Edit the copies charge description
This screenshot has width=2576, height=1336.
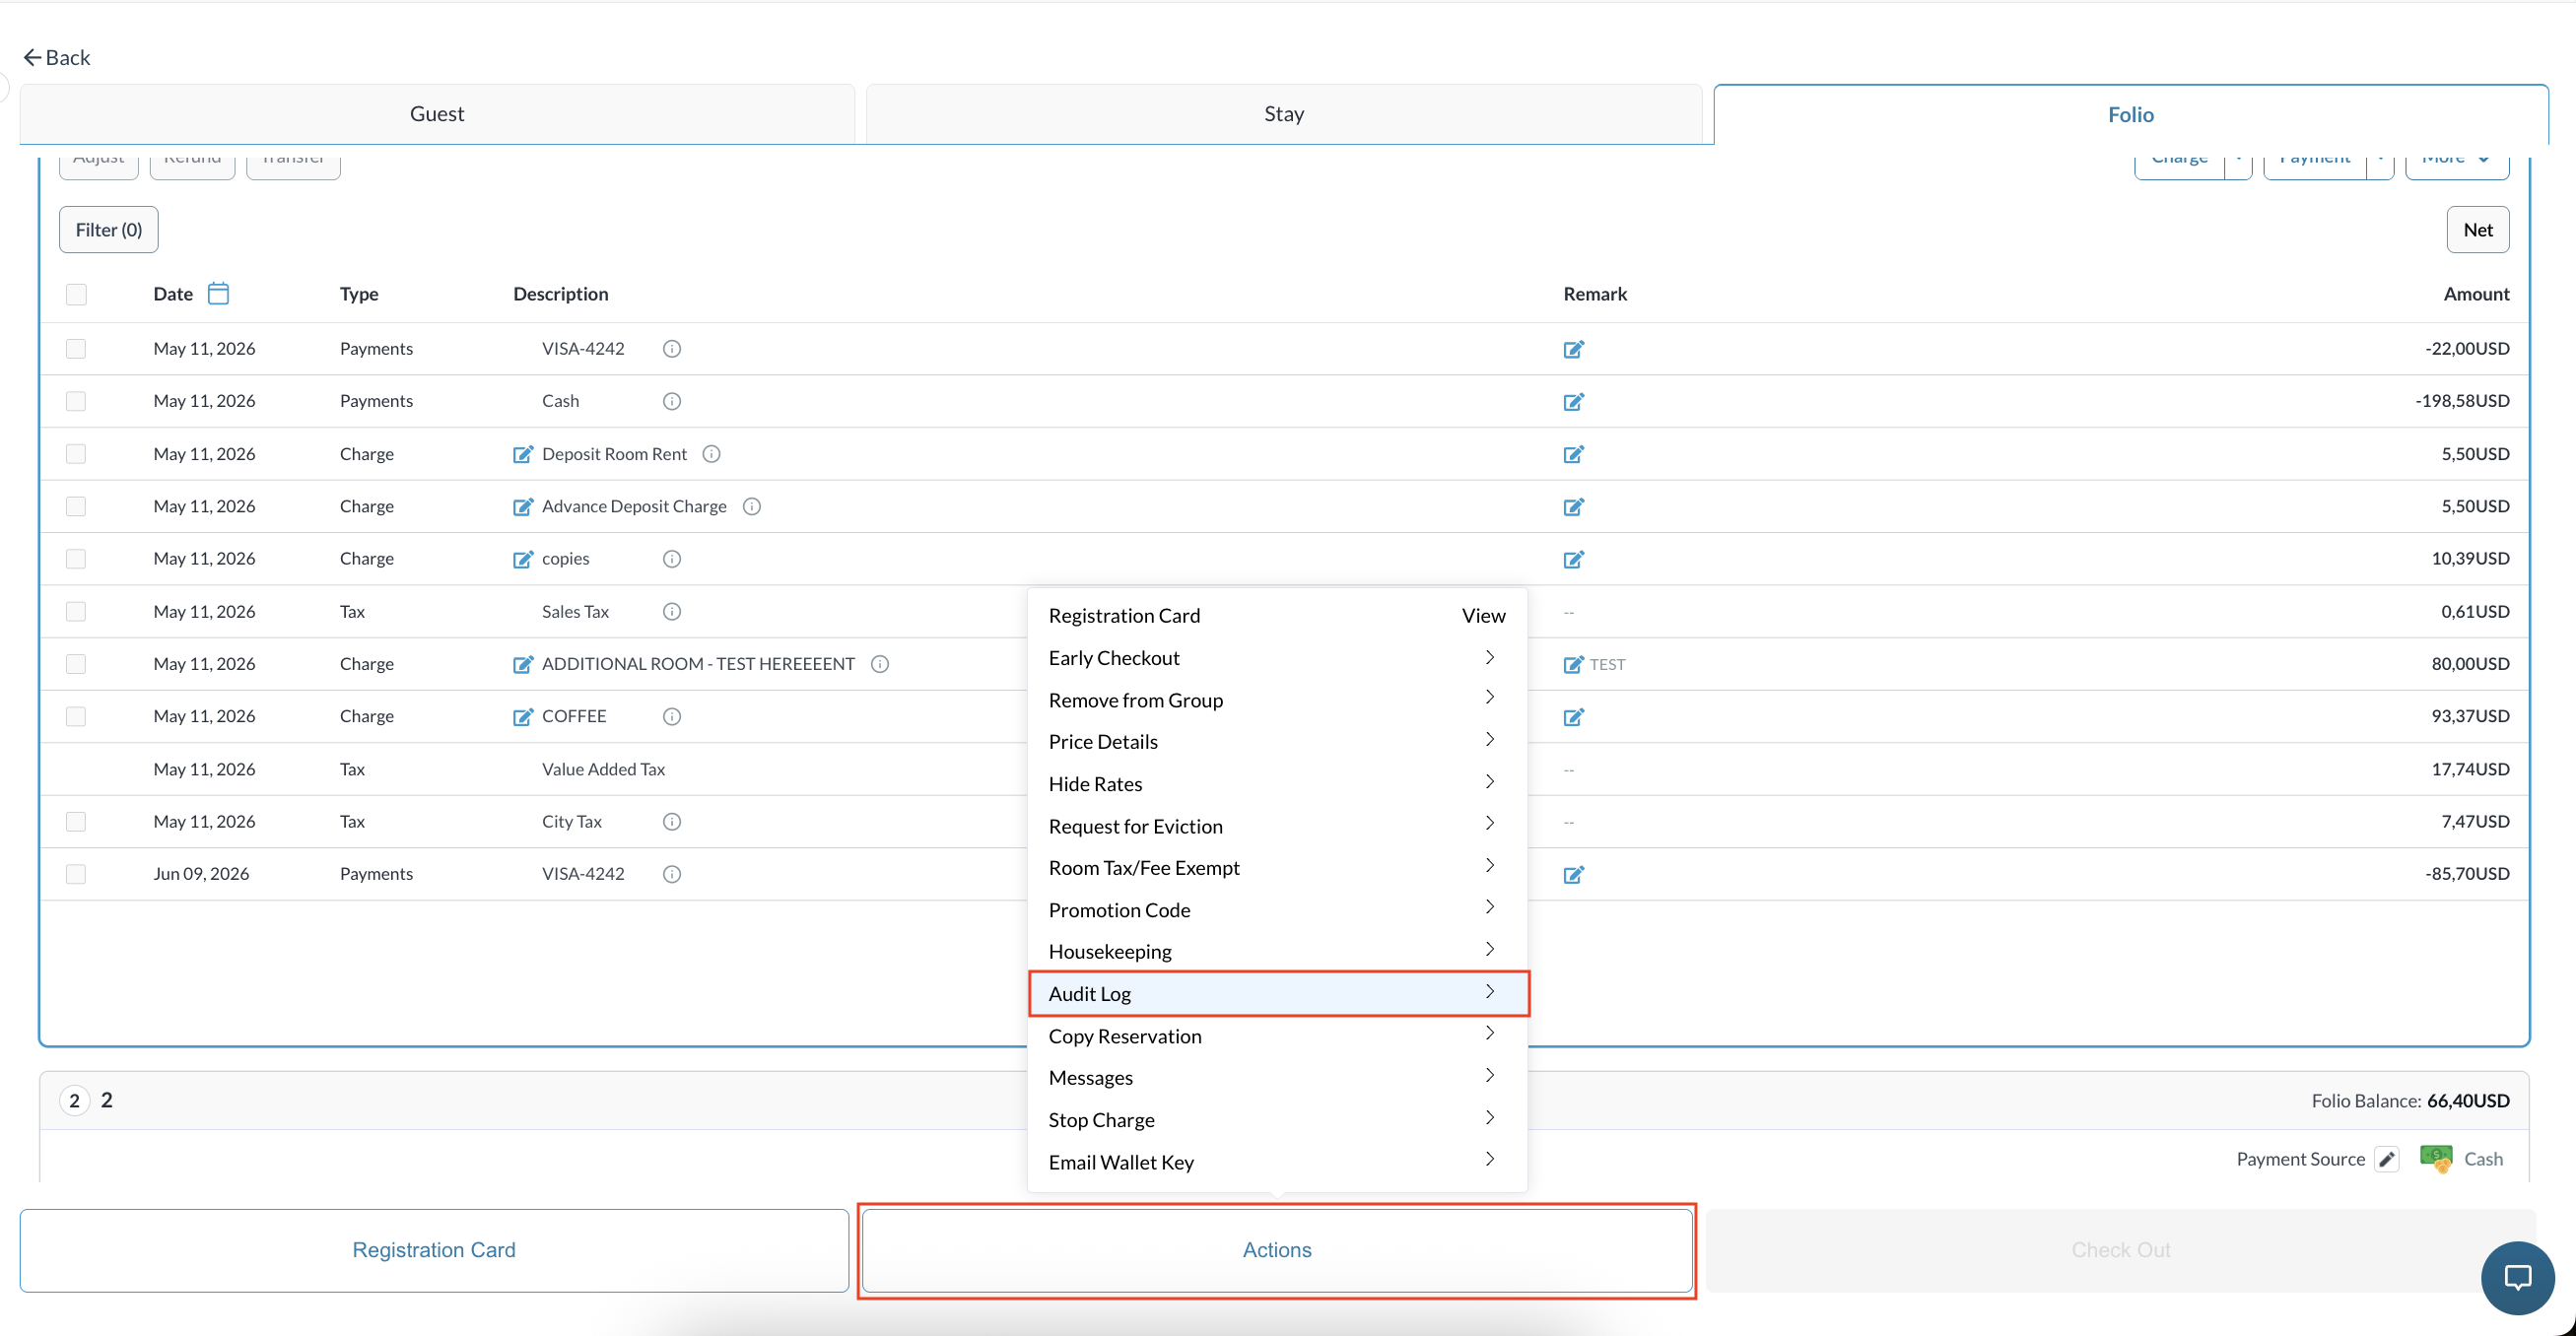click(x=523, y=559)
